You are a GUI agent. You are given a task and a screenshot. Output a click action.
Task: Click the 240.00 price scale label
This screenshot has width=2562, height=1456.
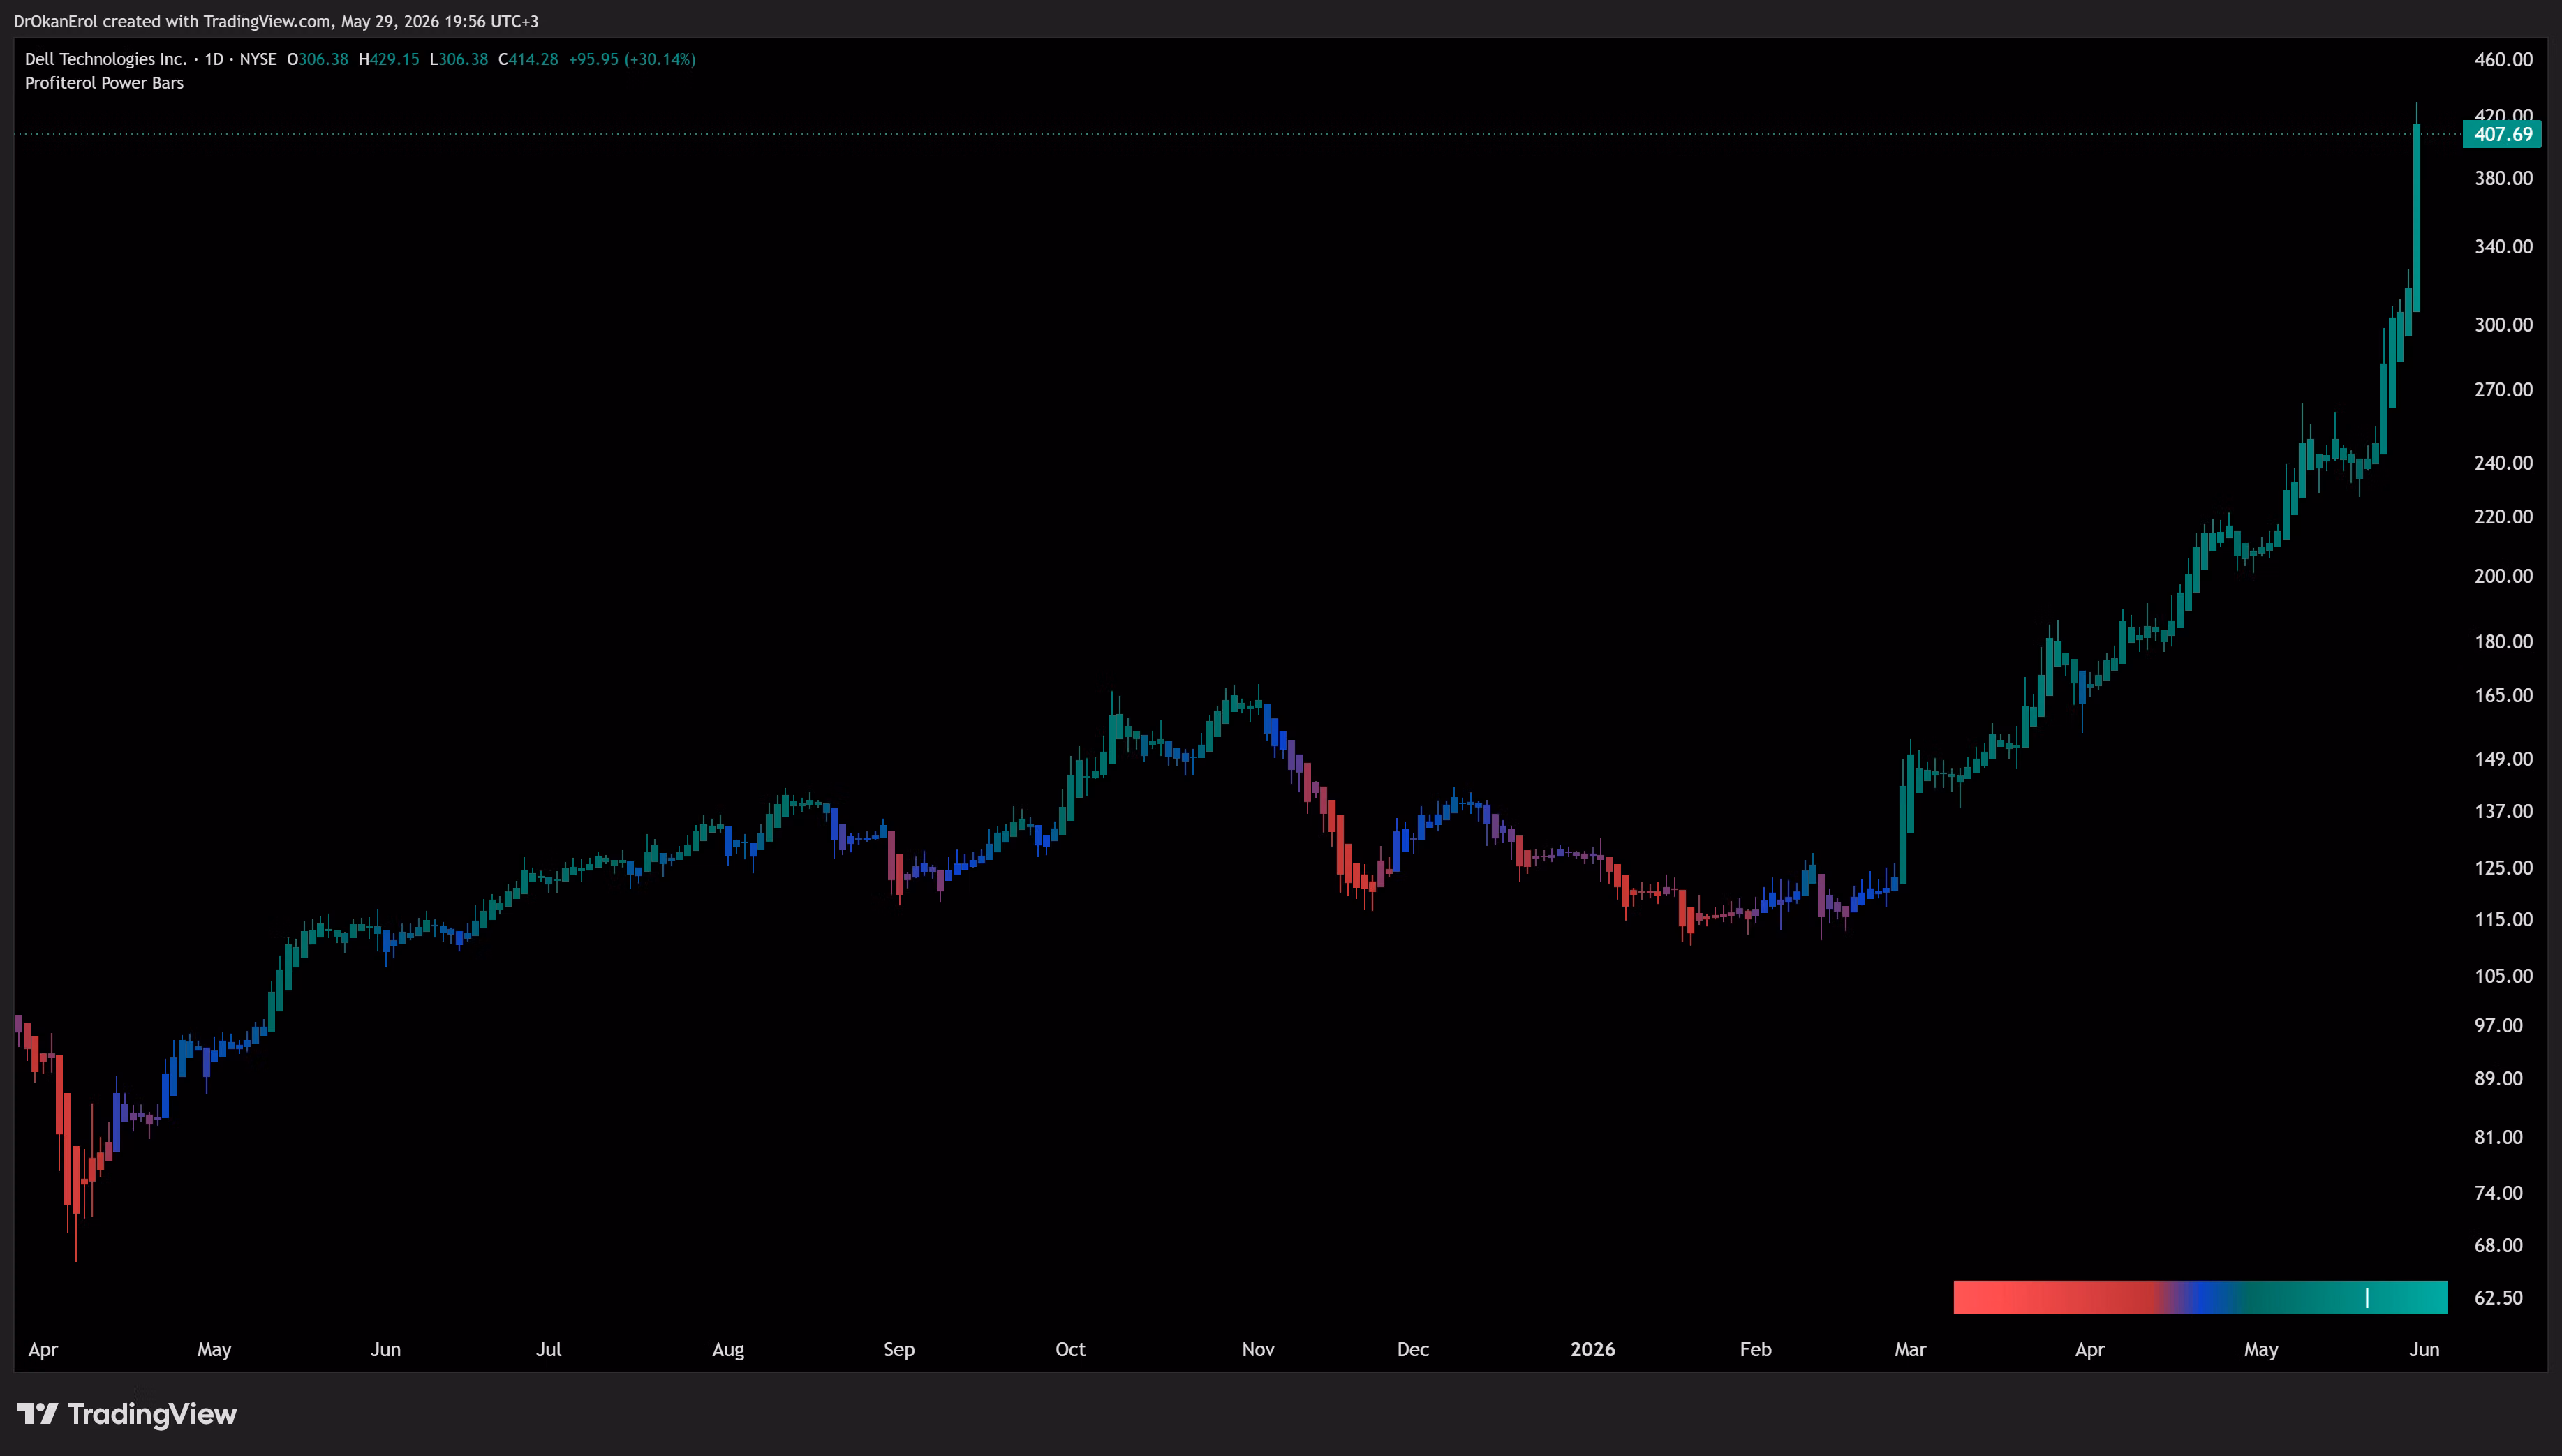(2503, 463)
